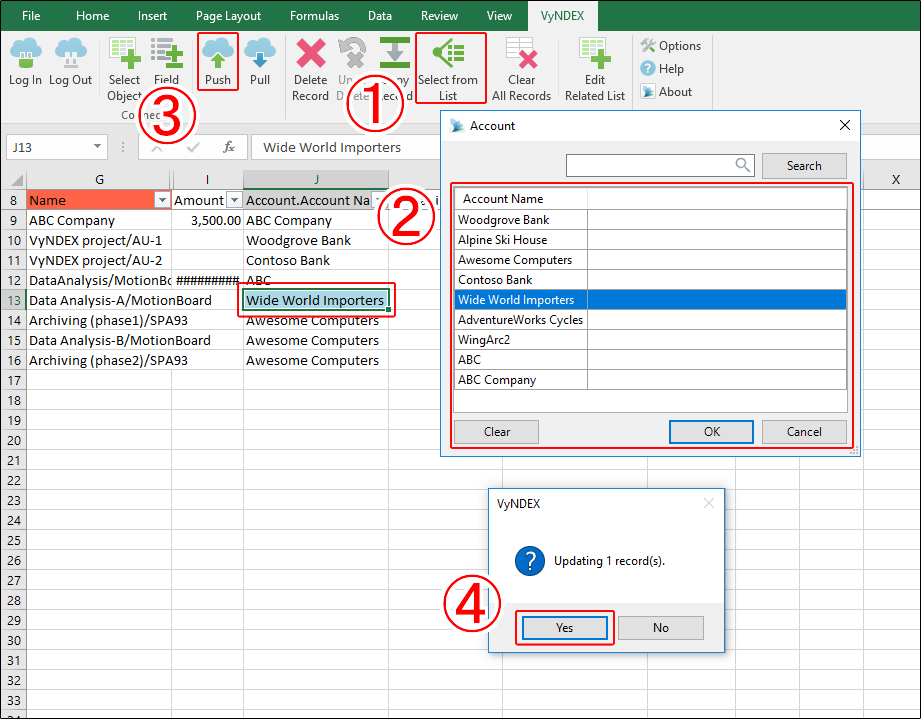
Task: Open Select Object in the ribbon
Action: click(x=125, y=69)
